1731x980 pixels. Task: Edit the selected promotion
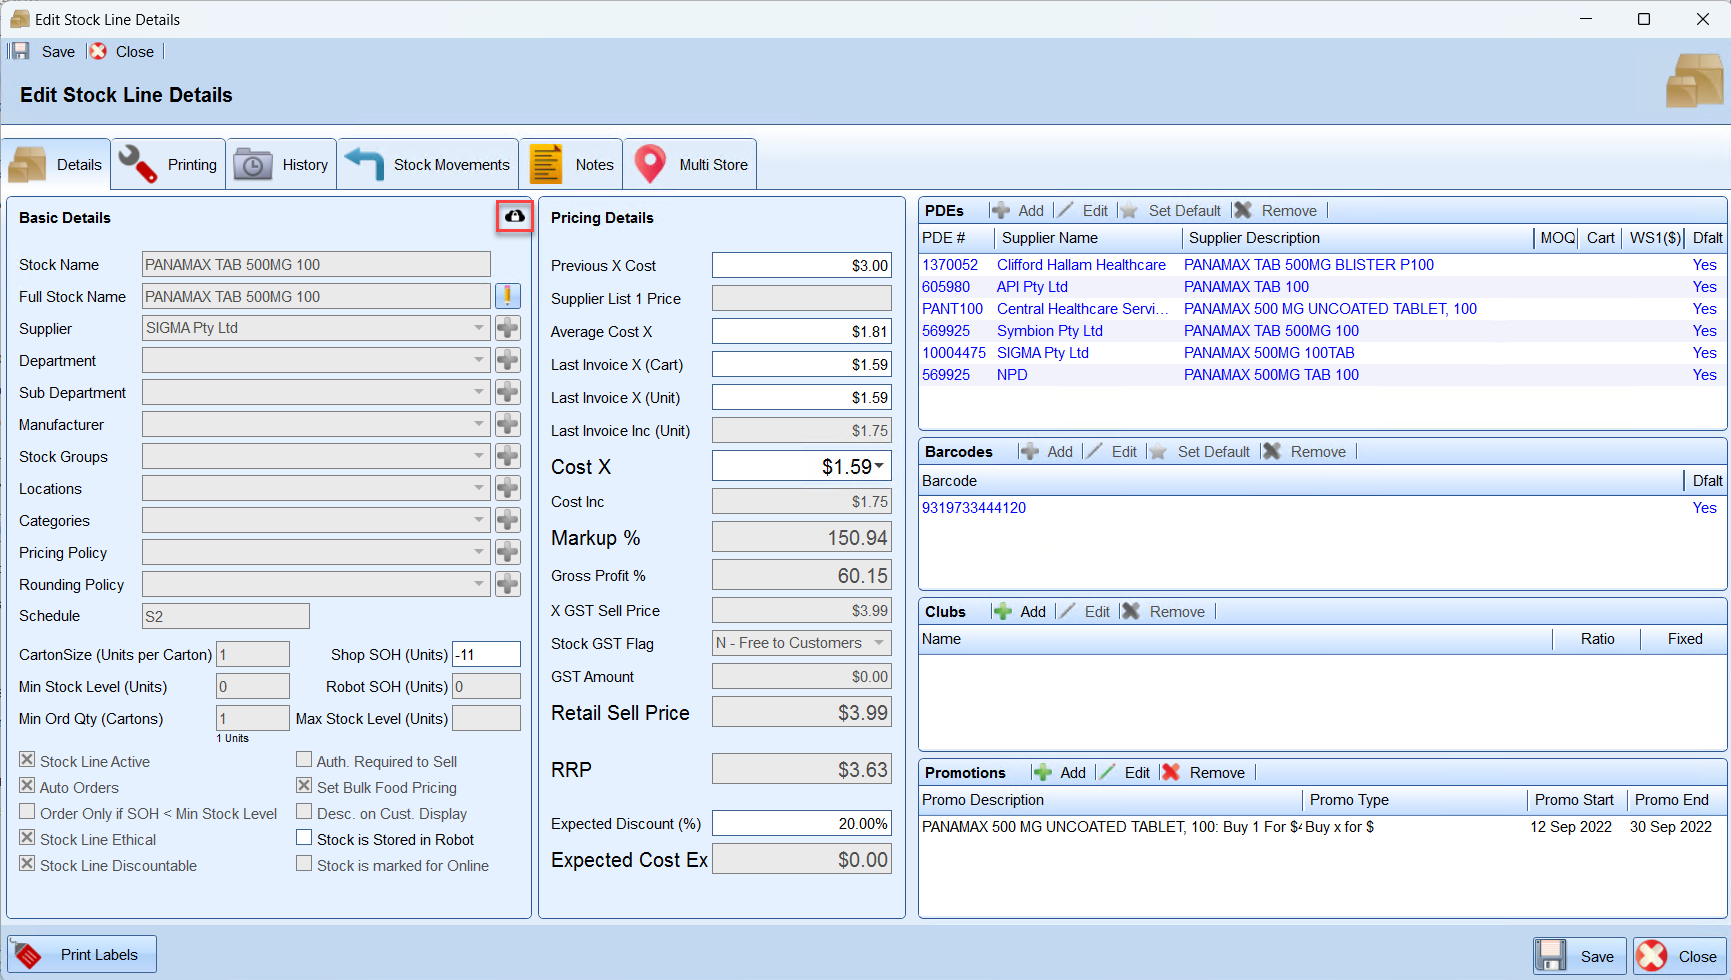coord(1125,772)
